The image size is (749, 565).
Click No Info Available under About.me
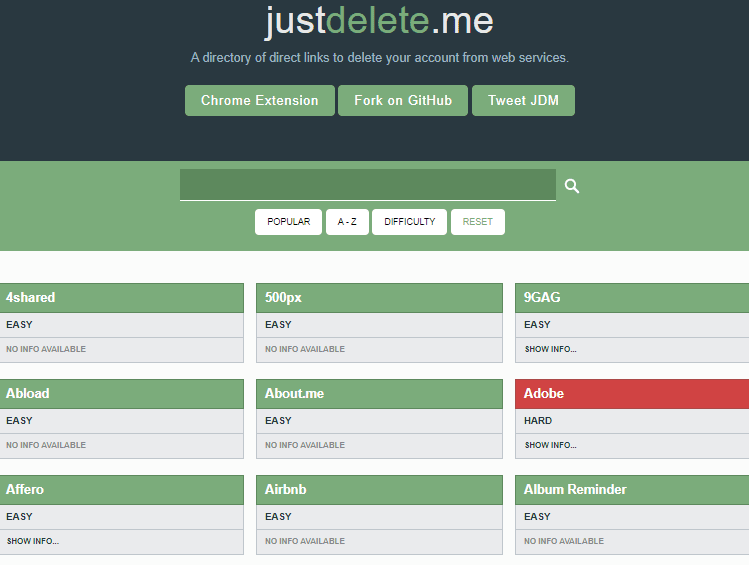305,445
